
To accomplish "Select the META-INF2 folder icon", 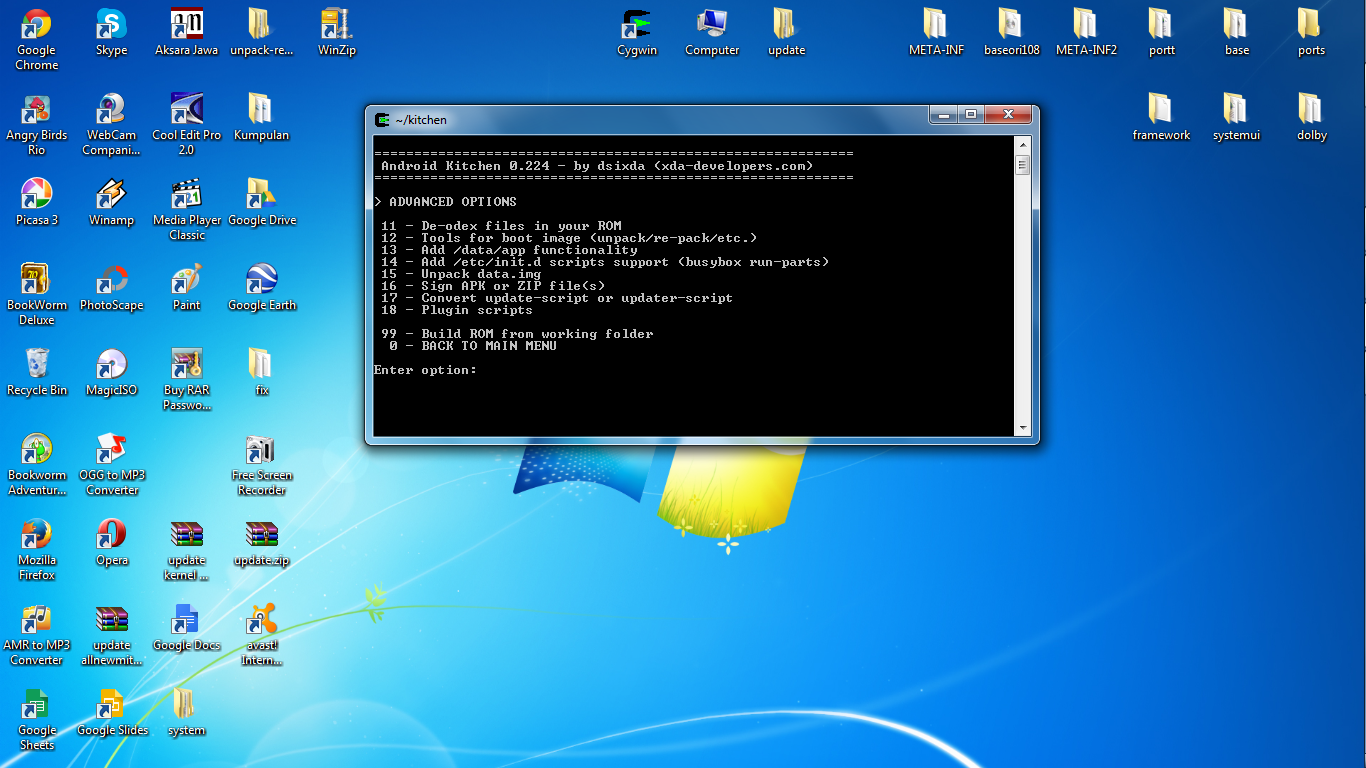I will tap(1087, 32).
